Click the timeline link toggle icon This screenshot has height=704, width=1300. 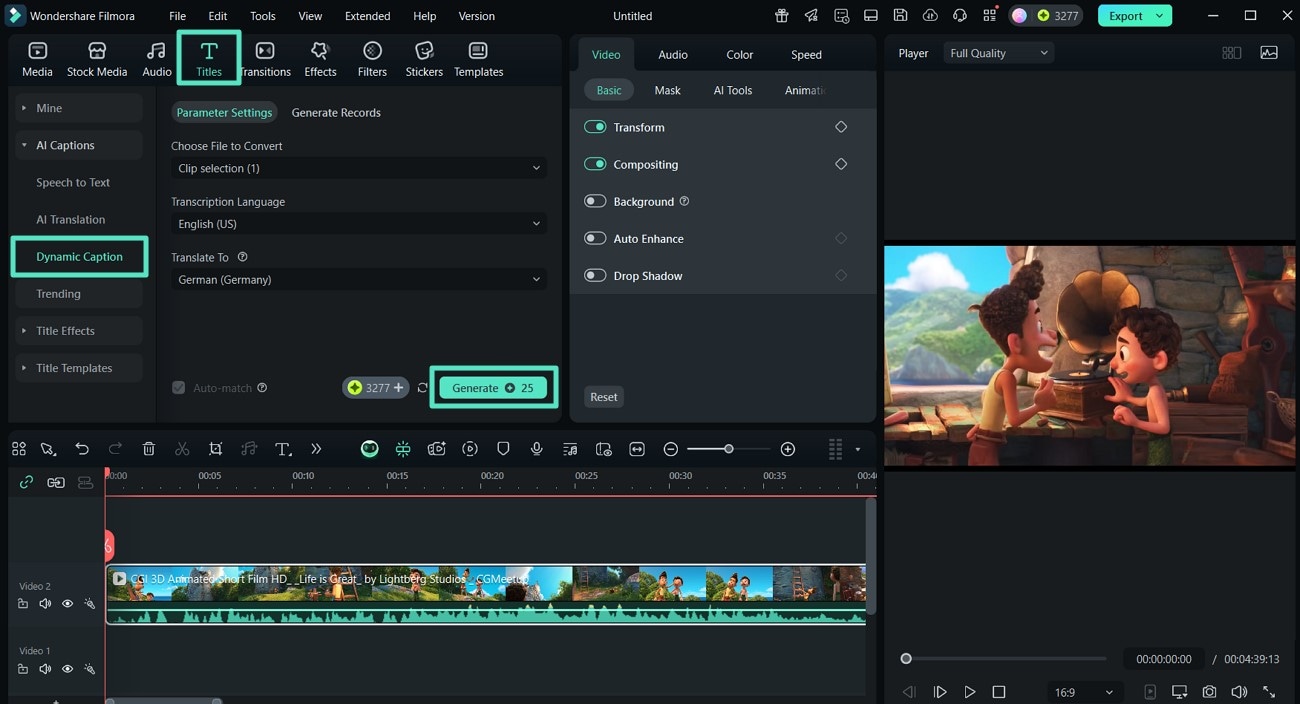click(26, 482)
